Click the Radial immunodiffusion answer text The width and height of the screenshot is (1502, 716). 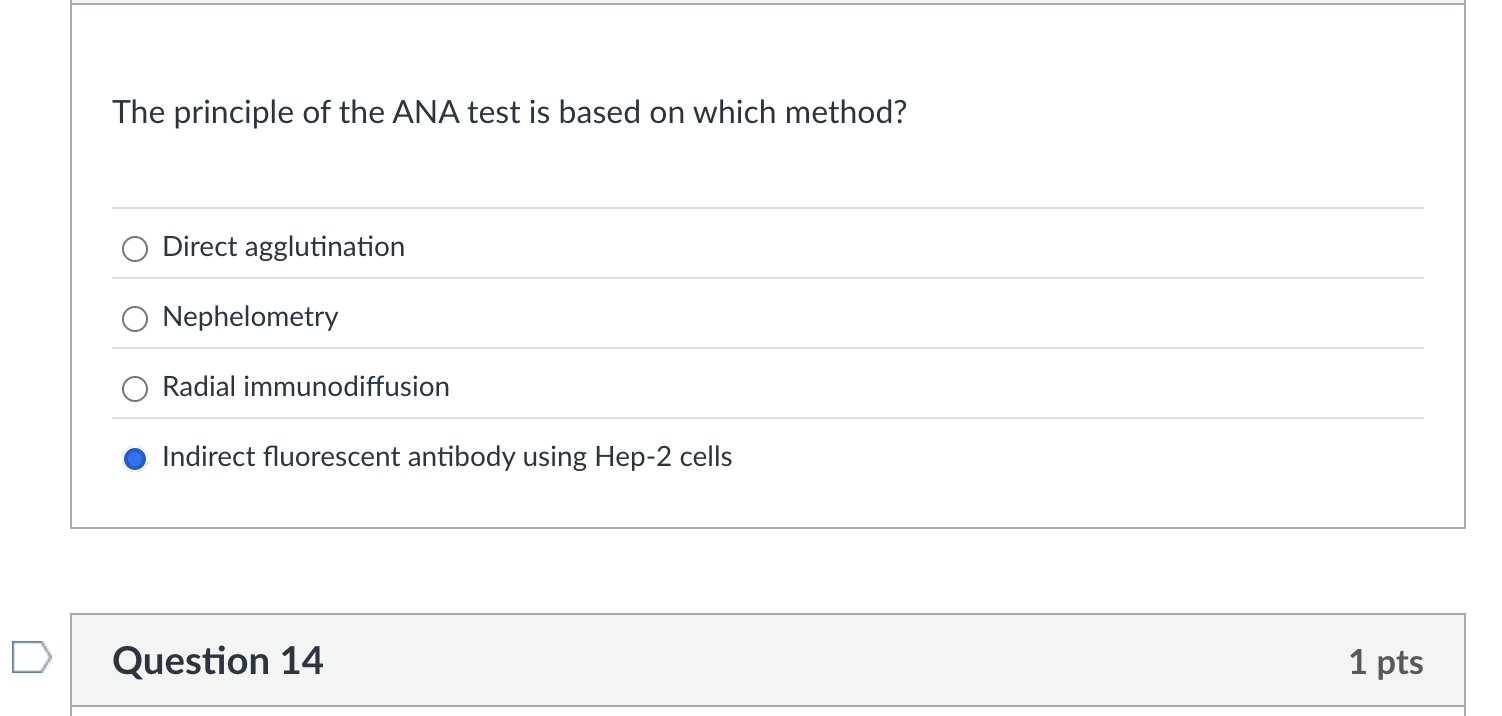(306, 387)
